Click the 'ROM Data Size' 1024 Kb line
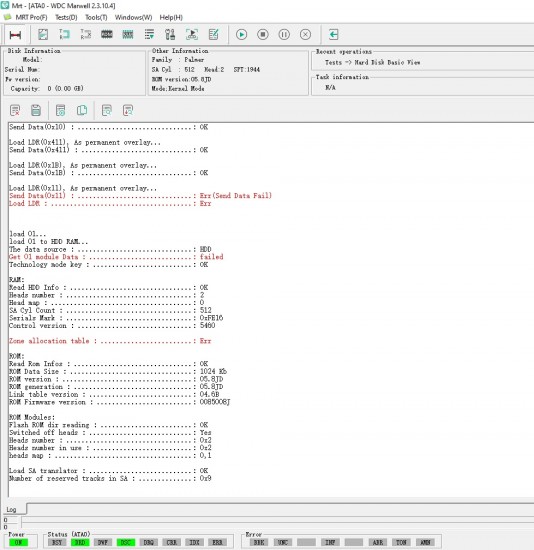This screenshot has height=550, width=534. click(118, 371)
